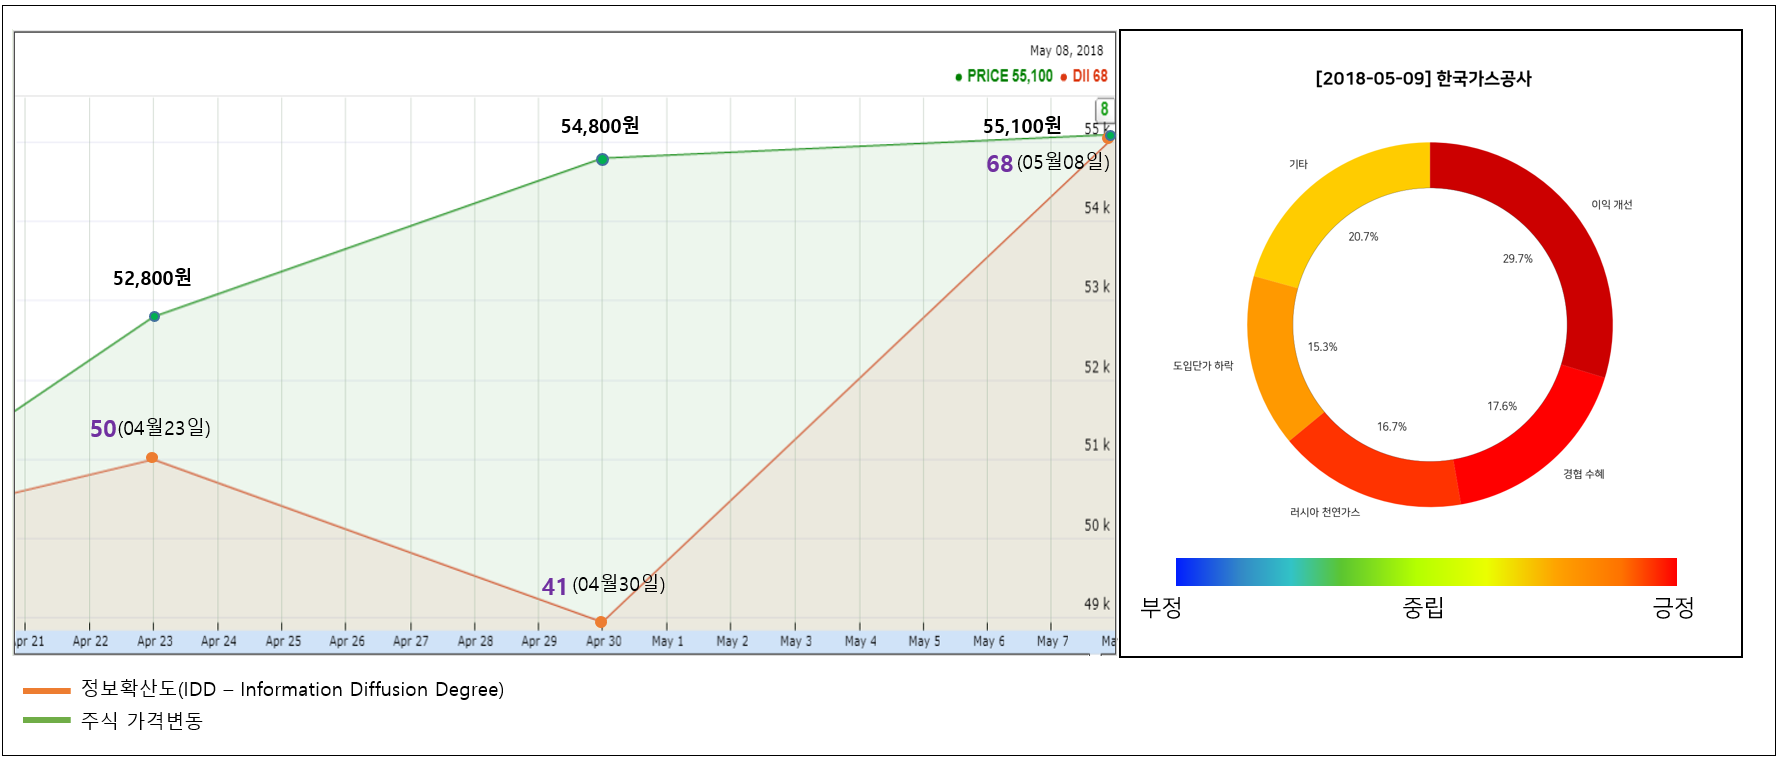Click the May 7 x-axis label
This screenshot has height=761, width=1781.
point(1052,641)
